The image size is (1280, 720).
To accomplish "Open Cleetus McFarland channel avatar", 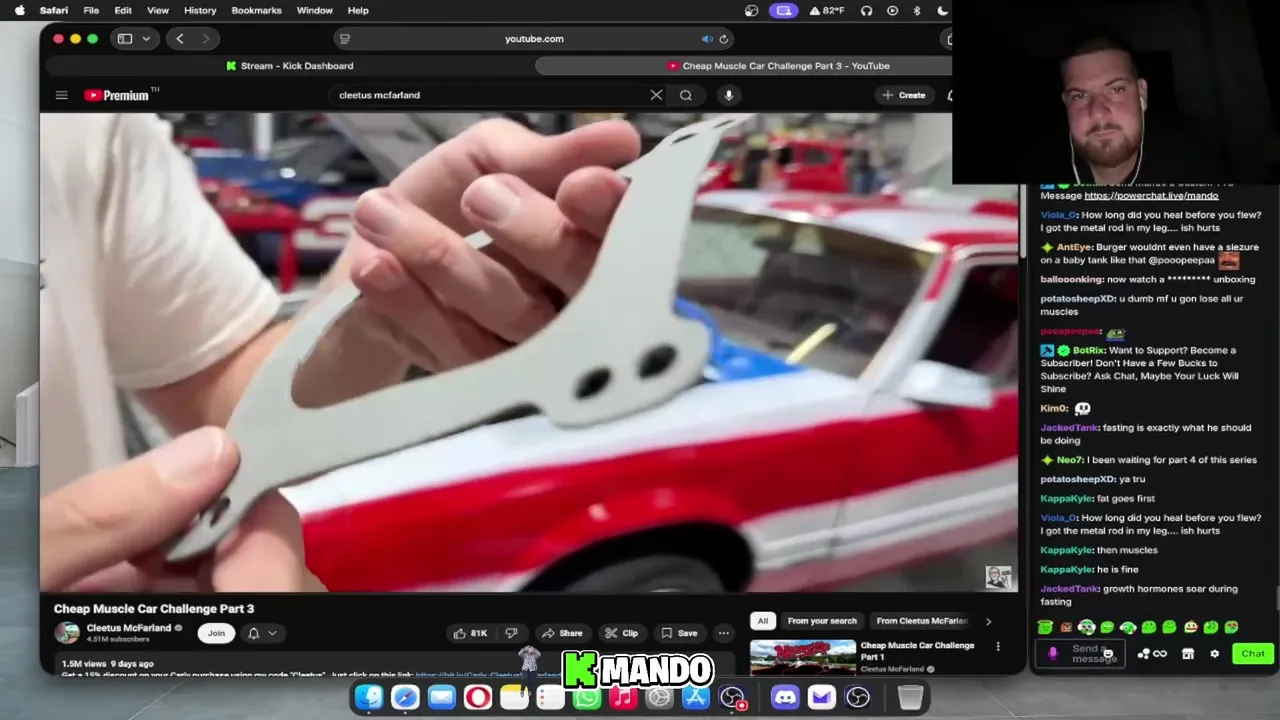I will pyautogui.click(x=67, y=632).
